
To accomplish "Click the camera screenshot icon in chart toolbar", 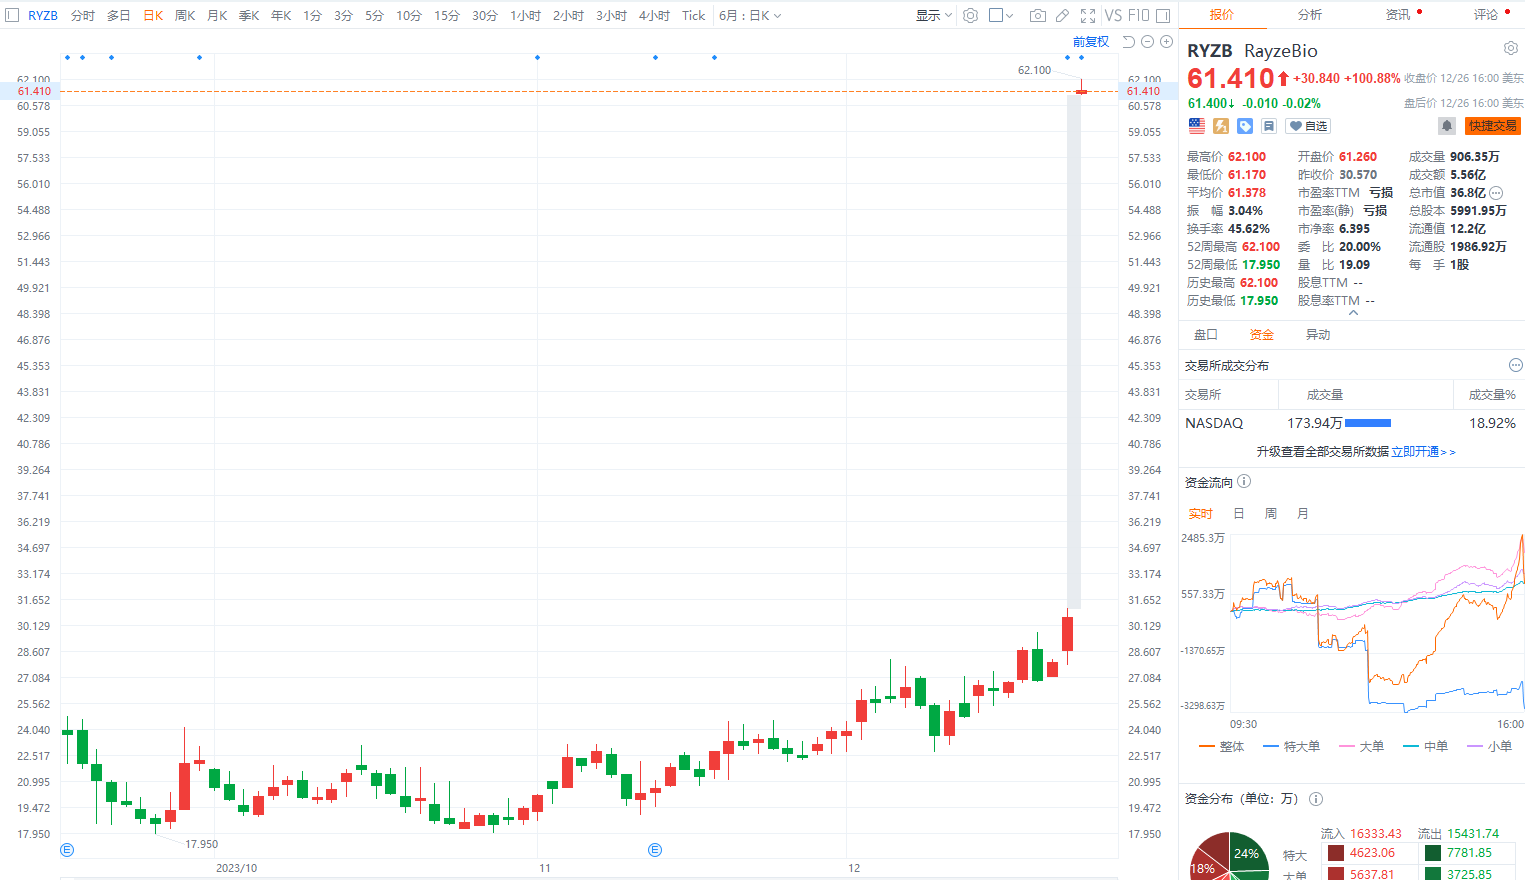I will 1037,16.
